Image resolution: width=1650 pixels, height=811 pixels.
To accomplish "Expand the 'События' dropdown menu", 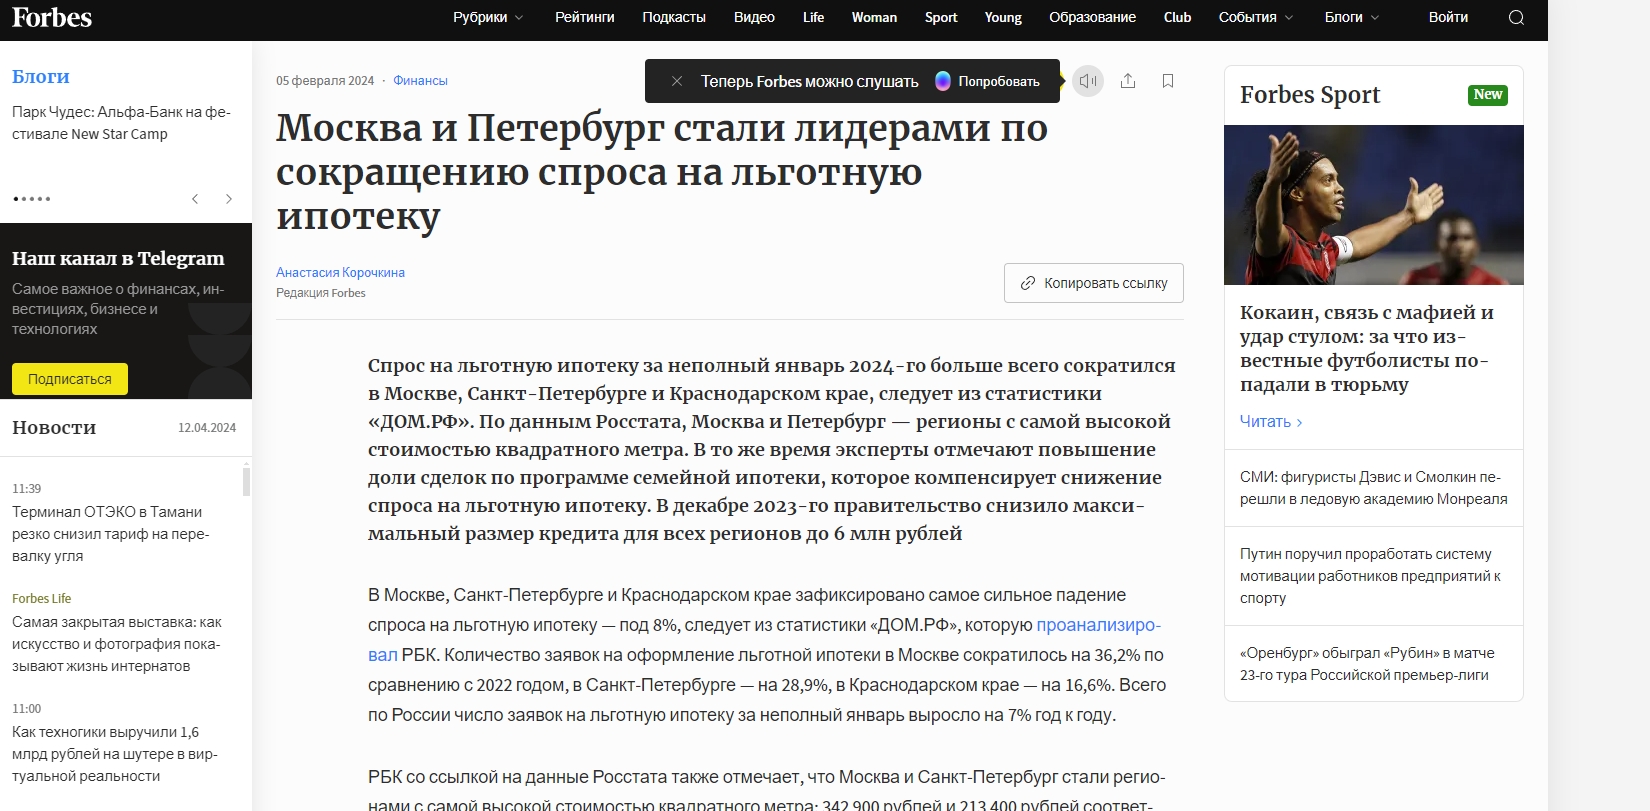I will [1256, 17].
